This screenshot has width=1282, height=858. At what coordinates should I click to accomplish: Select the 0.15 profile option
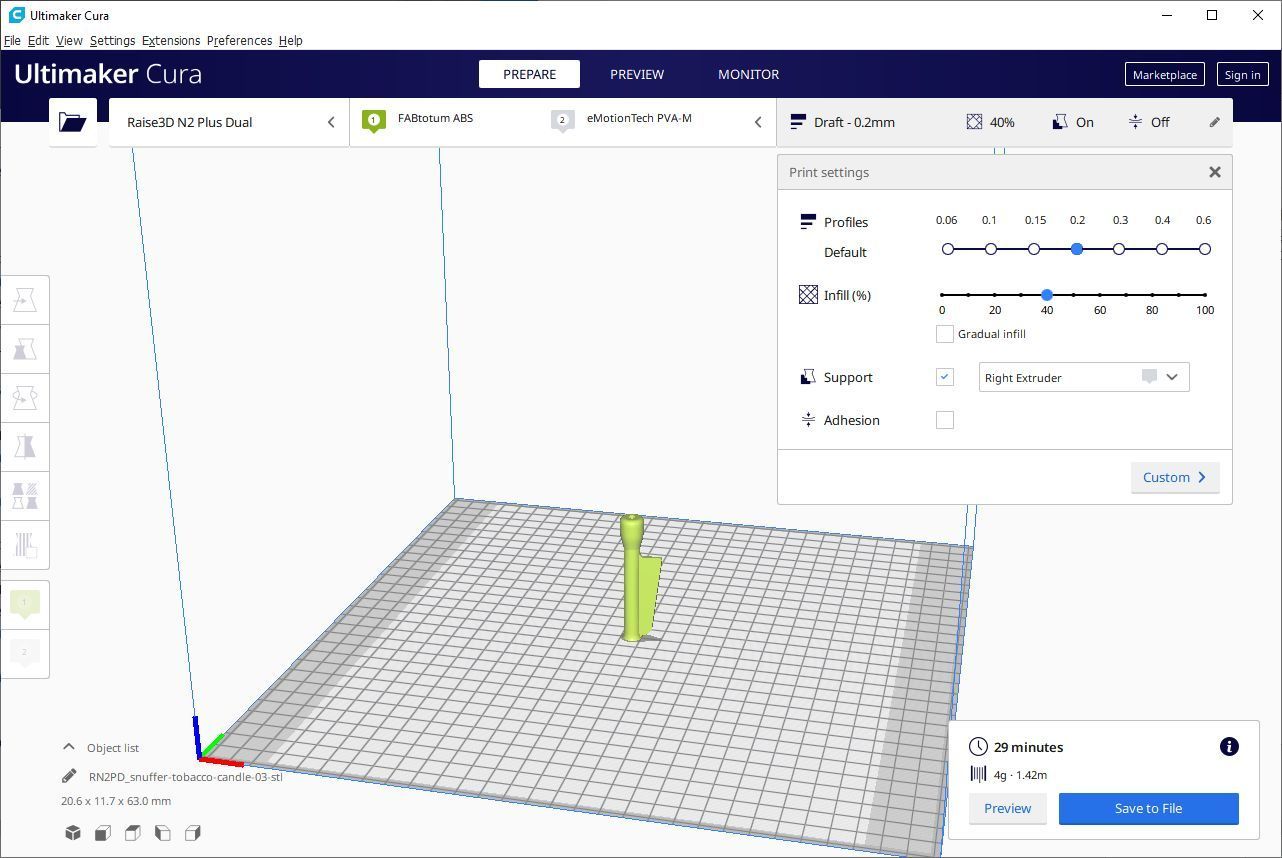1034,249
